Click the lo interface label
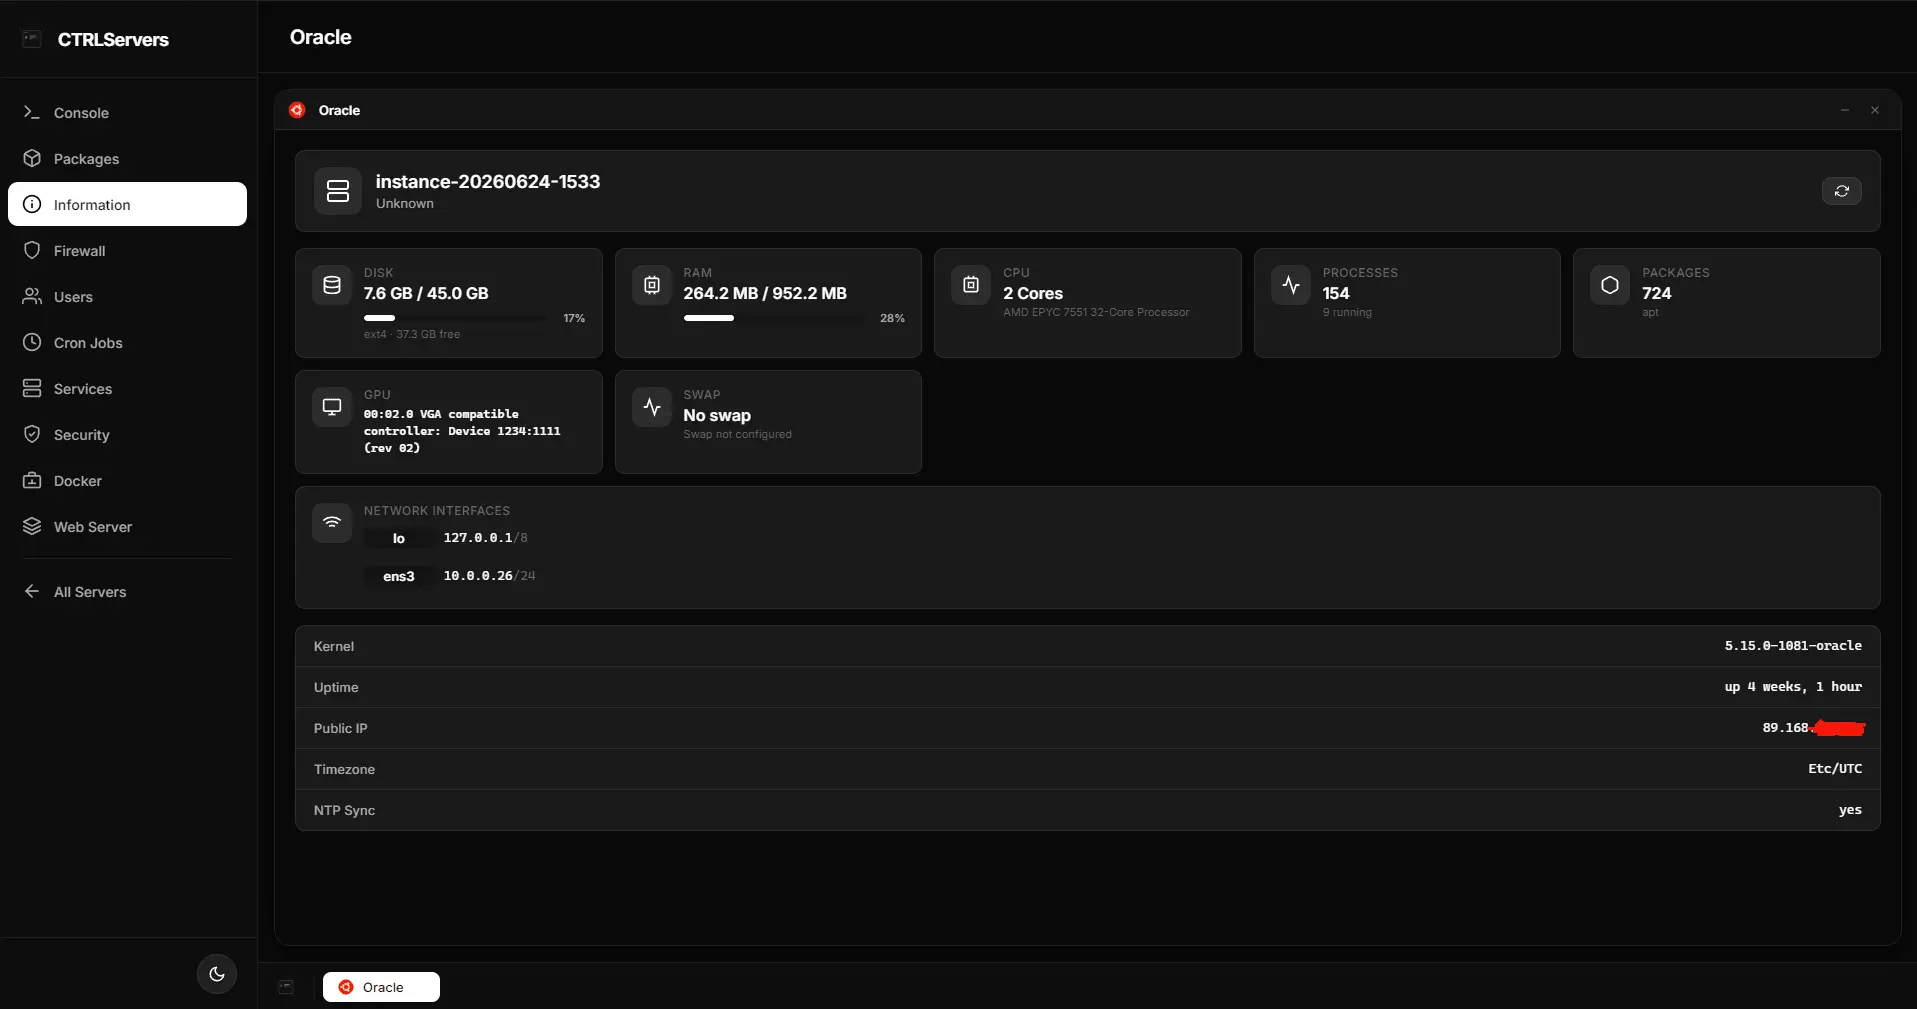Viewport: 1917px width, 1009px height. (399, 538)
